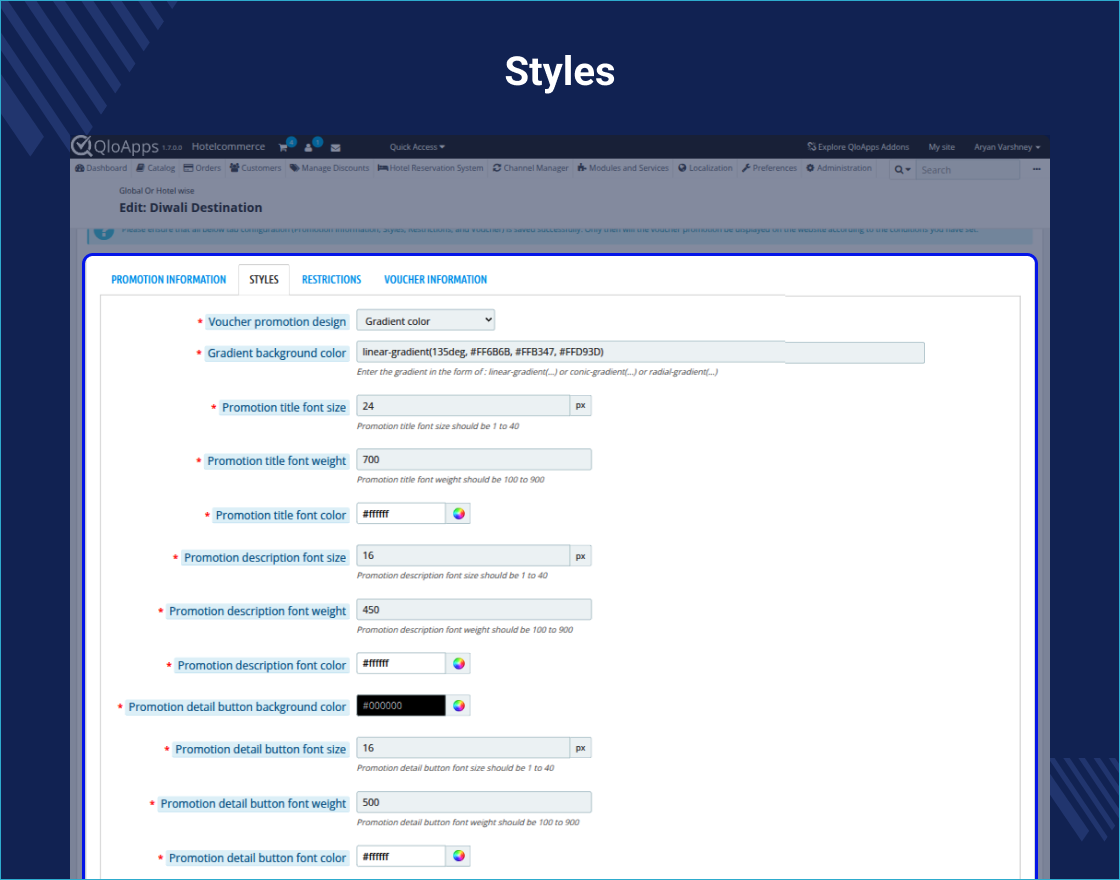This screenshot has height=880, width=1120.
Task: Open the Voucher Information tab
Action: tap(436, 279)
